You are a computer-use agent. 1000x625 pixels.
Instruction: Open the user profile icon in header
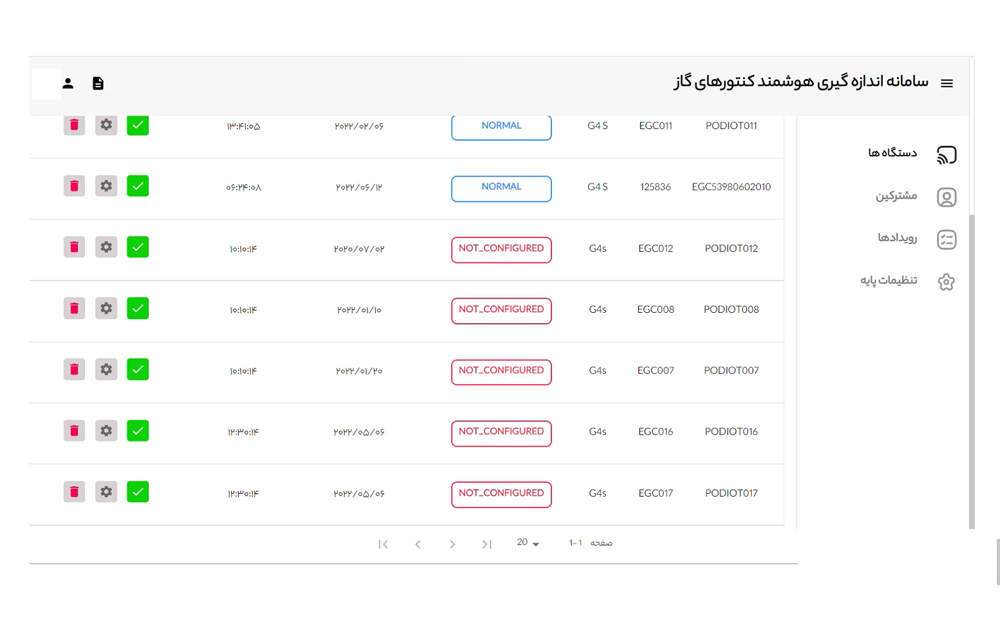point(68,84)
